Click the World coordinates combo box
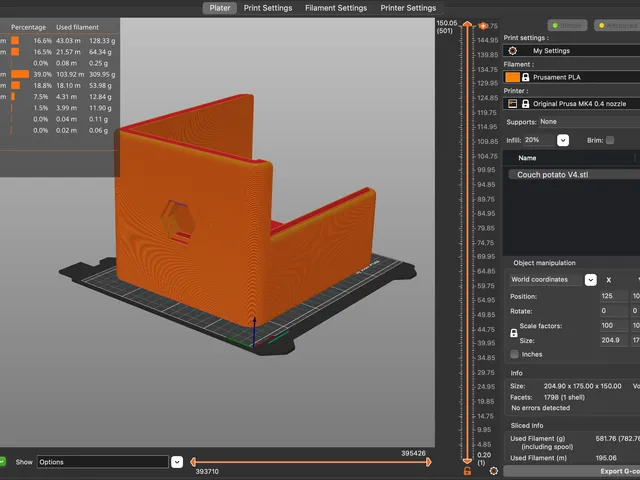Screen dimensions: 640x480 click(x=545, y=280)
